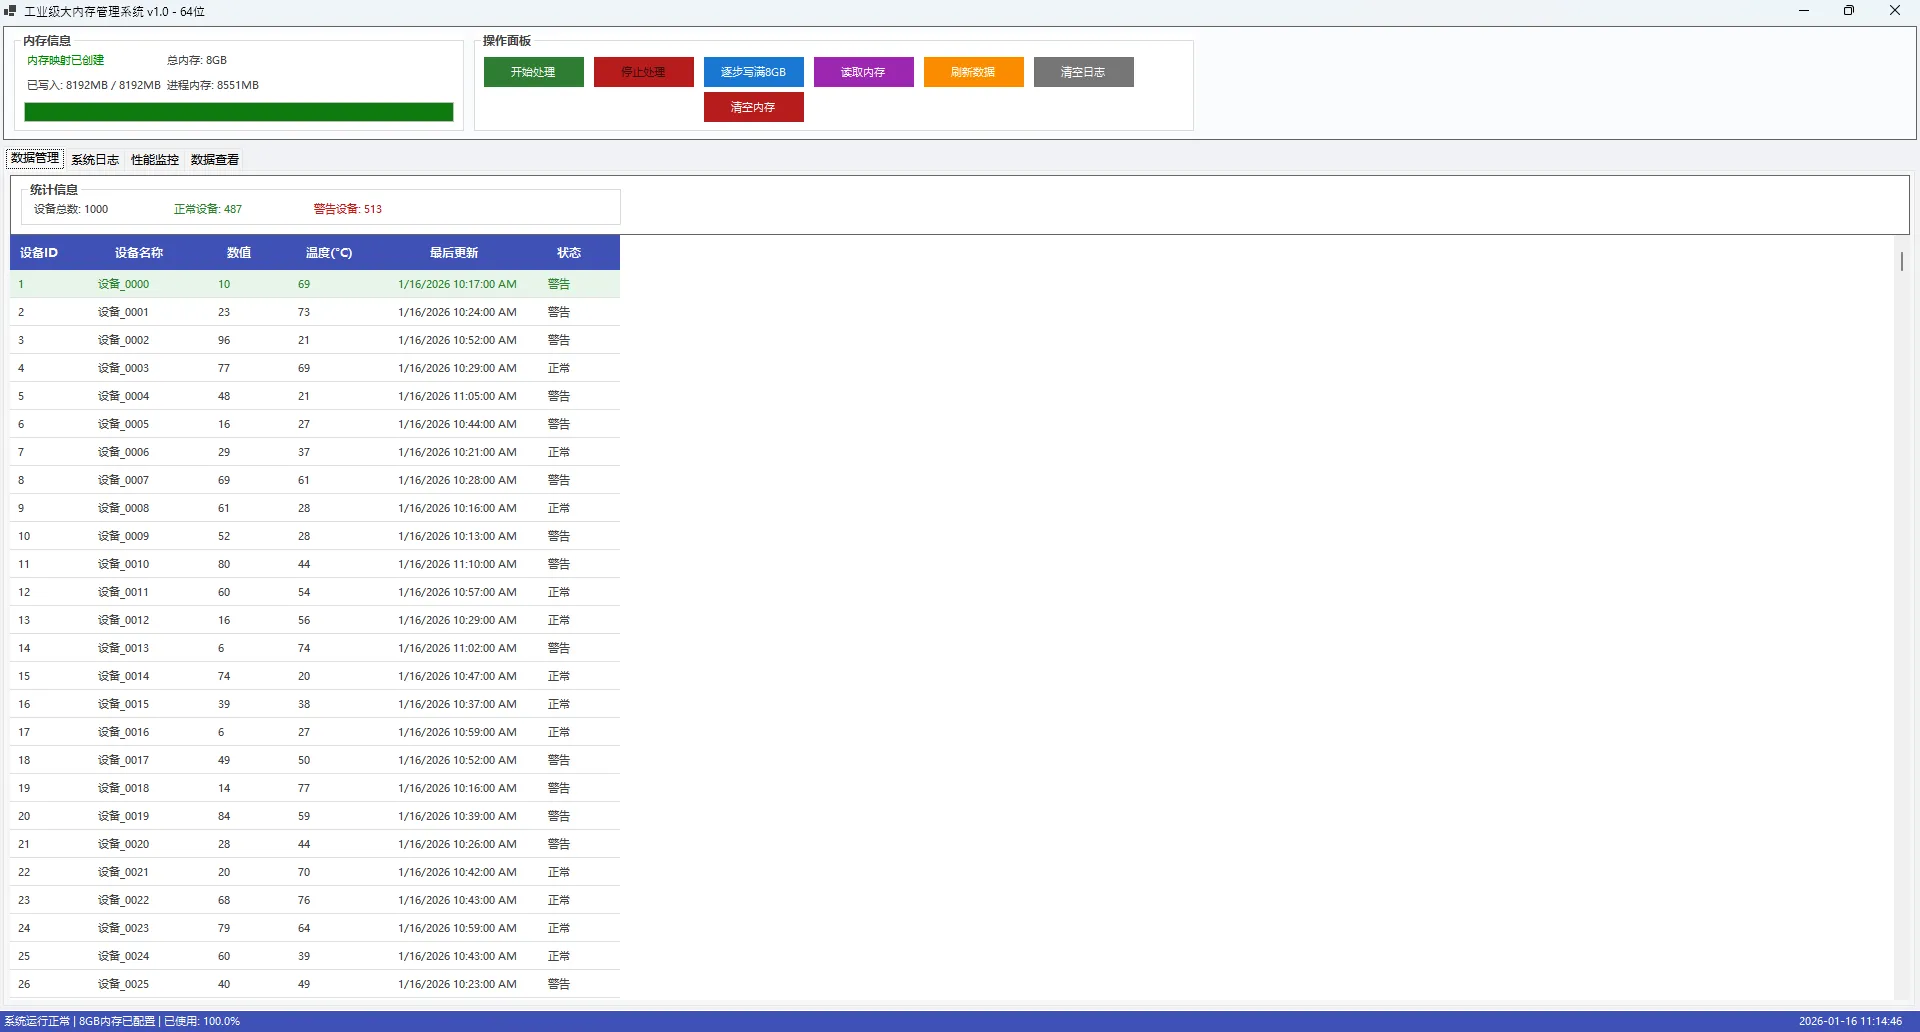
Task: Click the purple 读取内存 button
Action: 863,72
